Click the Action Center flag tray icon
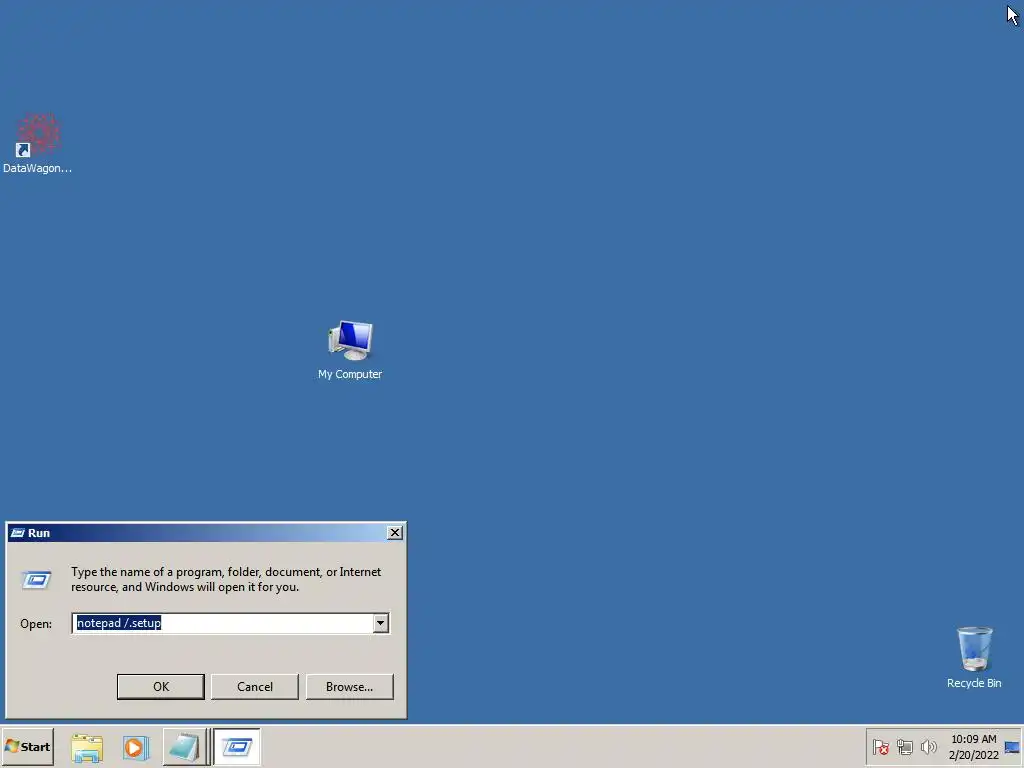The height and width of the screenshot is (768, 1024). [x=880, y=746]
